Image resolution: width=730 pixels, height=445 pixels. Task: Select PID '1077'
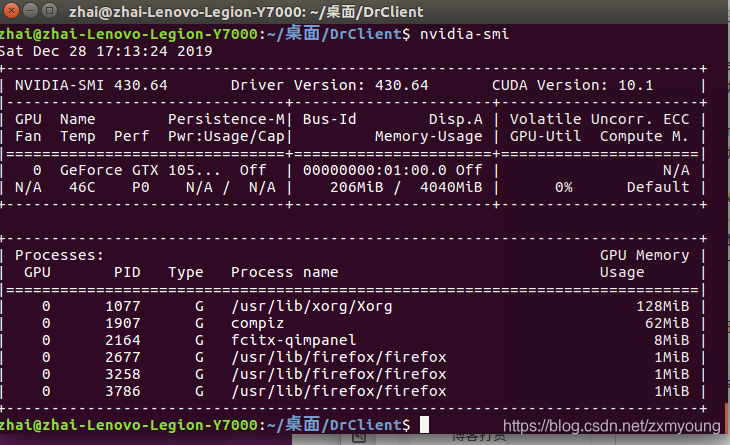[122, 306]
